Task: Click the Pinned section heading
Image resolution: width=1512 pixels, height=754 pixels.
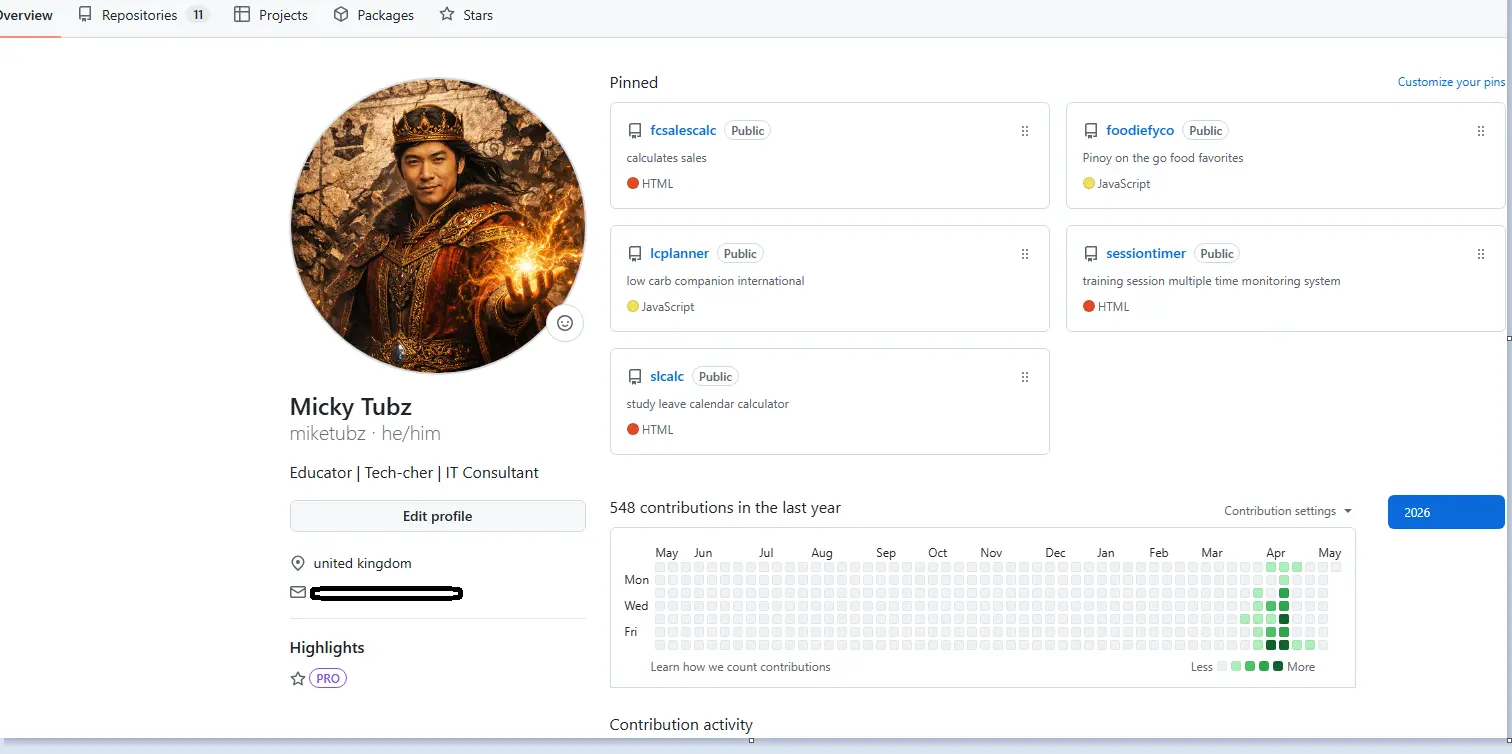Action: click(634, 83)
